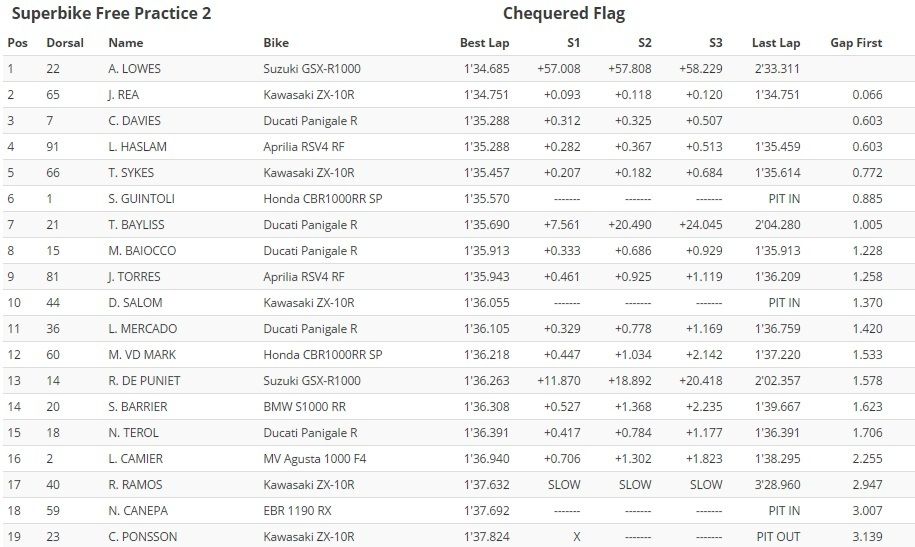Screen dimensions: 915x547
Task: Click the Chequered Flag status heading
Action: point(564,13)
